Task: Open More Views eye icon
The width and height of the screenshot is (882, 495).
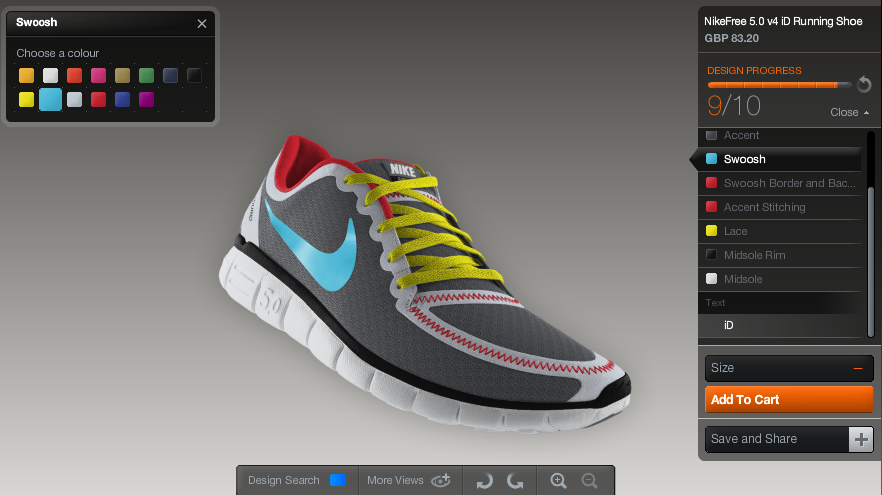Action: point(441,481)
